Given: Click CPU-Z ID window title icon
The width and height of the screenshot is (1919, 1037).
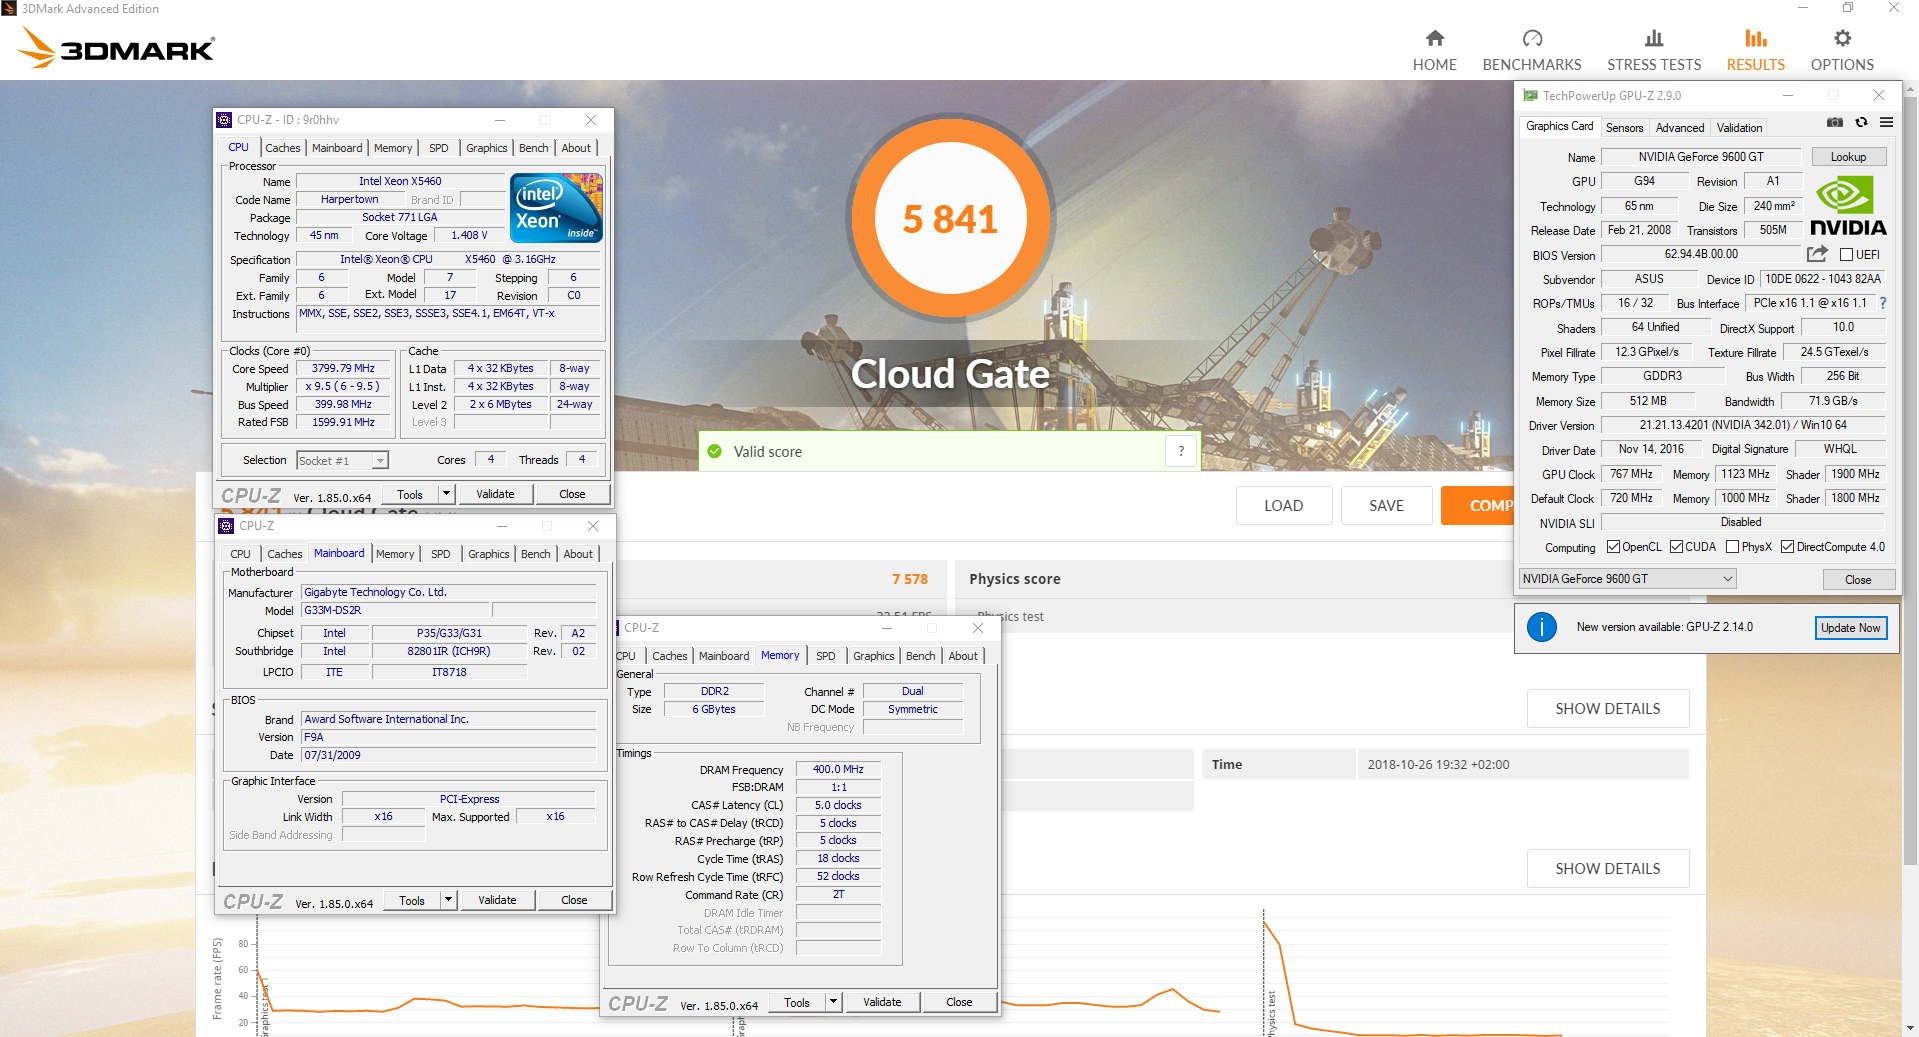Looking at the screenshot, I should (x=224, y=120).
